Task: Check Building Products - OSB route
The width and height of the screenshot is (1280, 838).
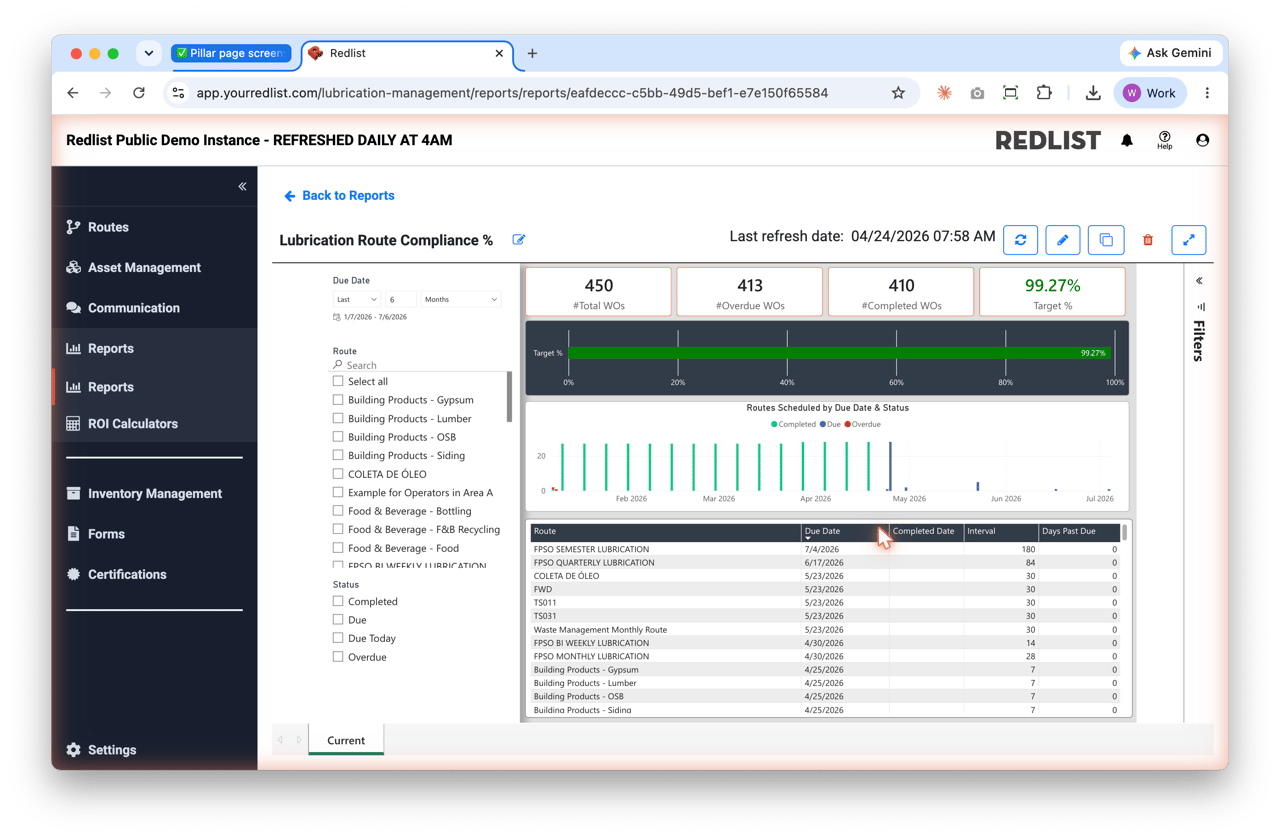Action: point(338,437)
